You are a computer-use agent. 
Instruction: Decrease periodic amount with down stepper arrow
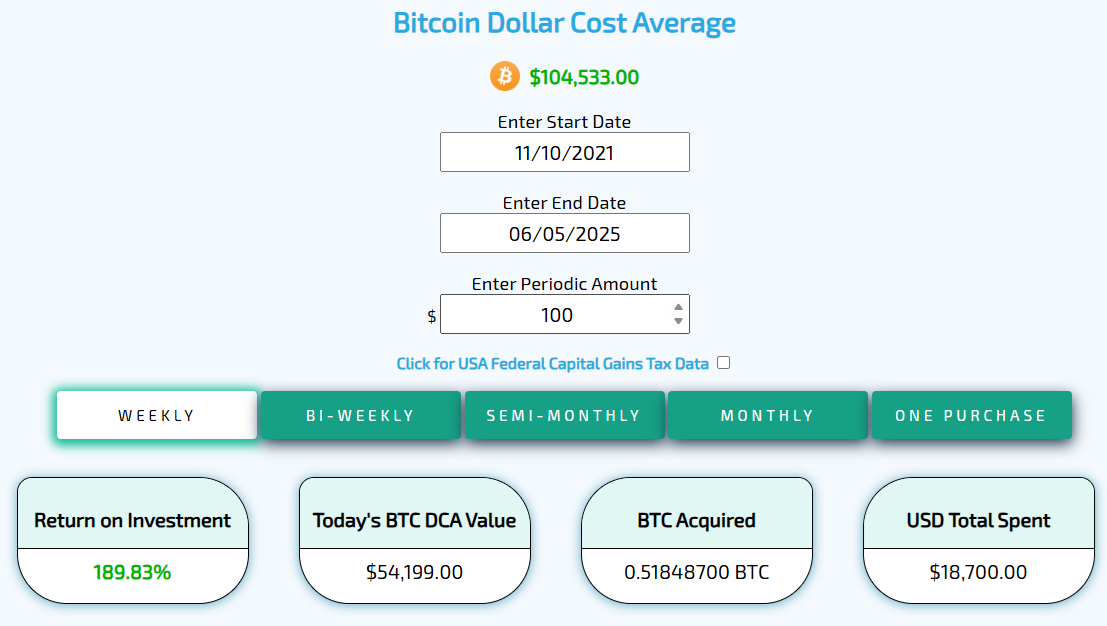pyautogui.click(x=678, y=321)
